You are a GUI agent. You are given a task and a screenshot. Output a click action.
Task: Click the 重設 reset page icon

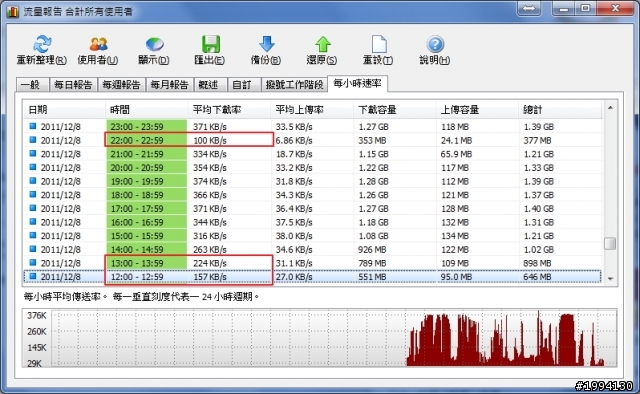[378, 44]
